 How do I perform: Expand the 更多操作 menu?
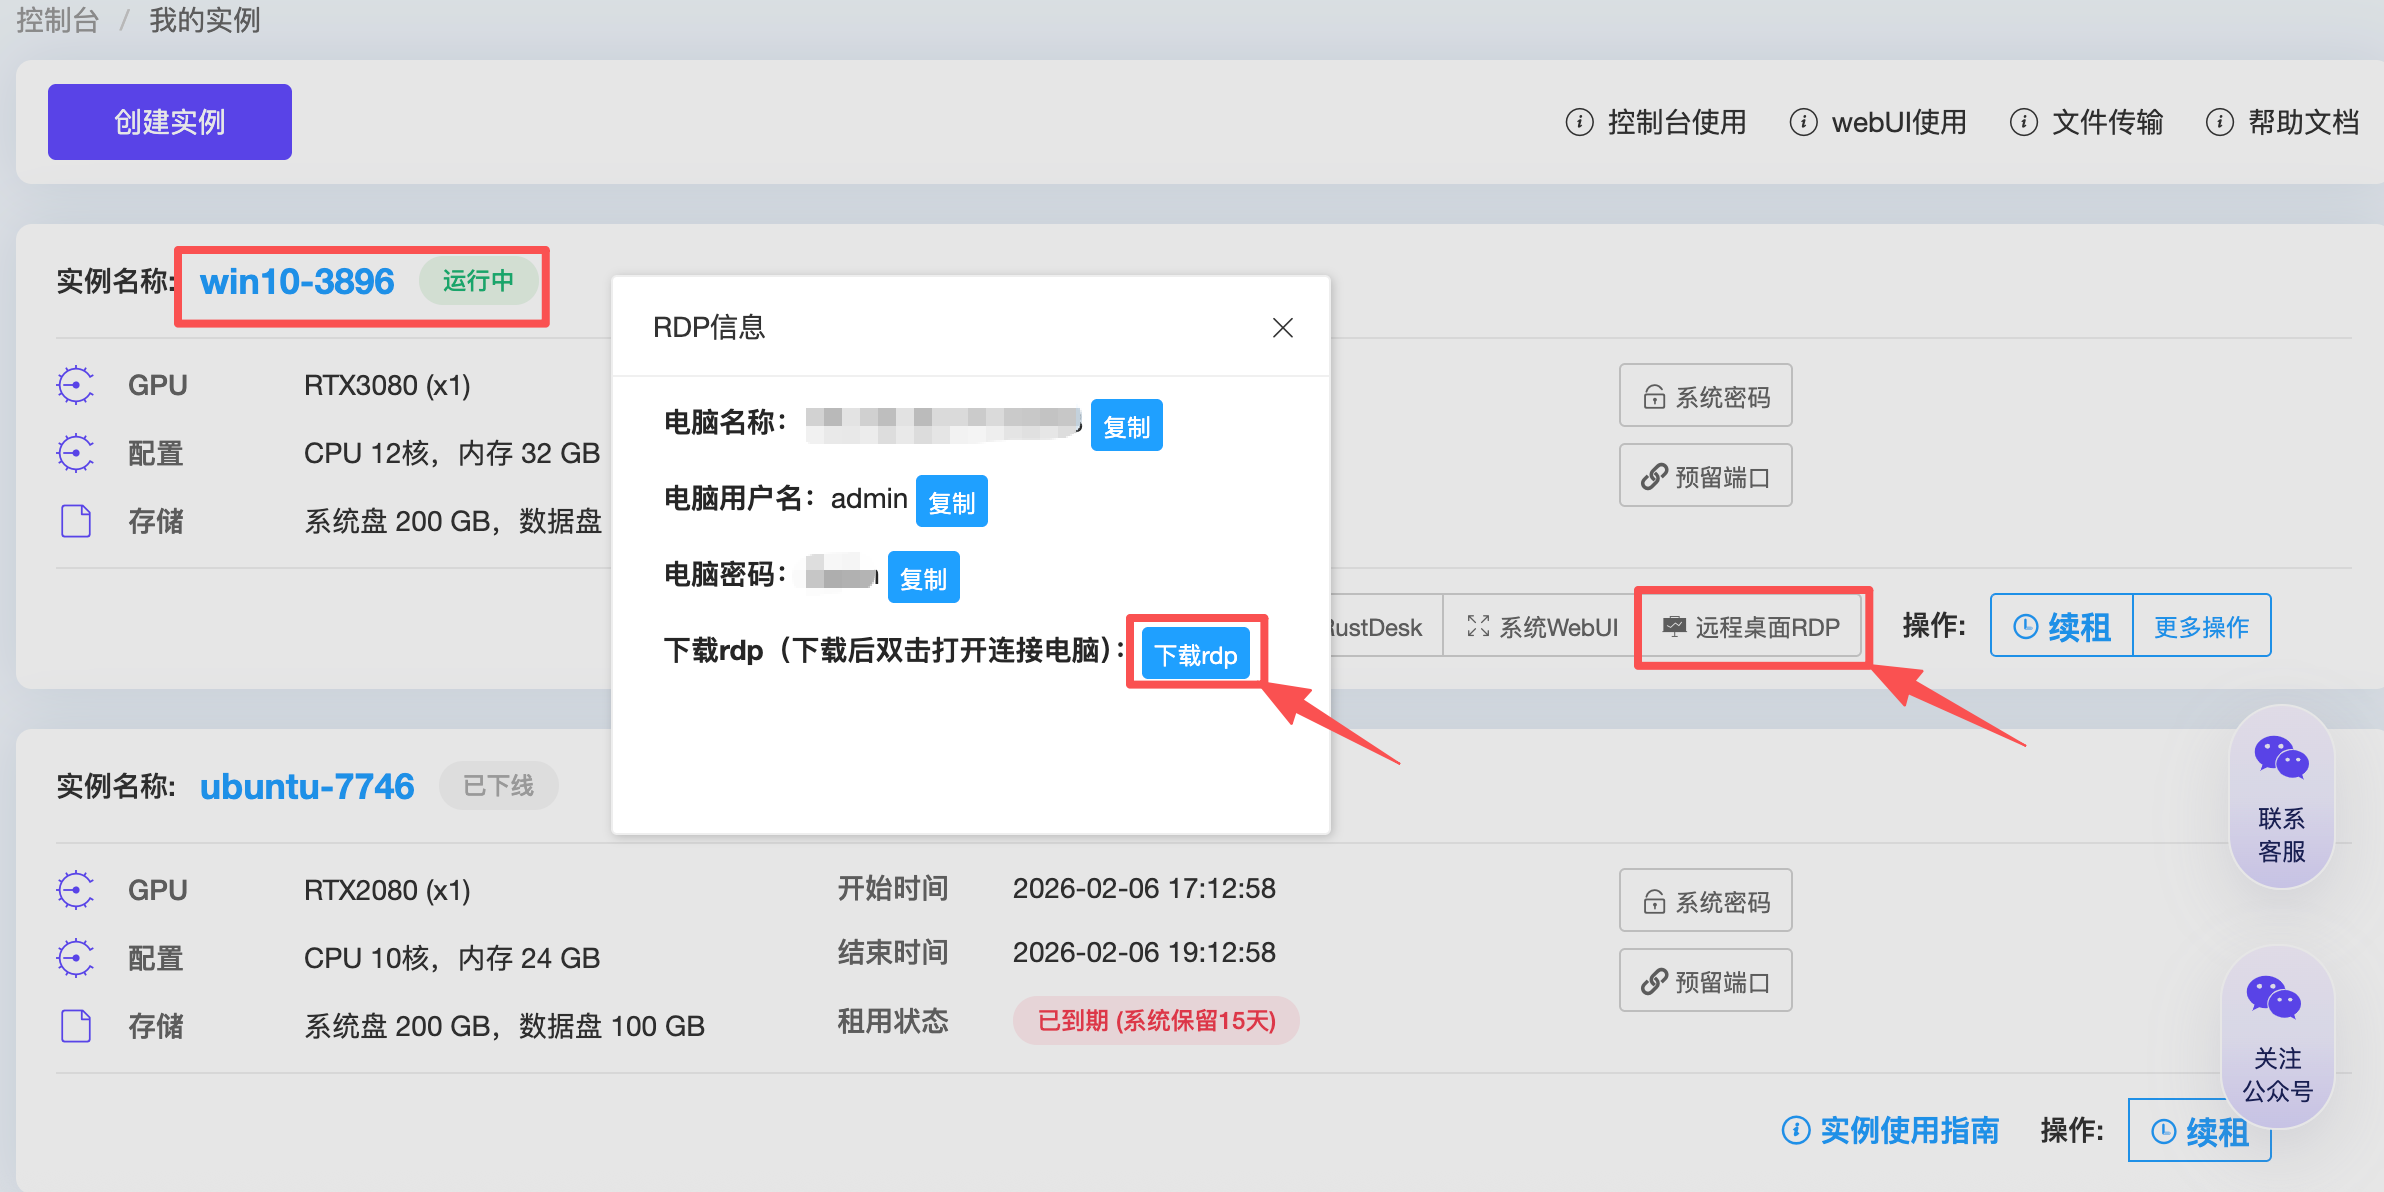pos(2201,626)
